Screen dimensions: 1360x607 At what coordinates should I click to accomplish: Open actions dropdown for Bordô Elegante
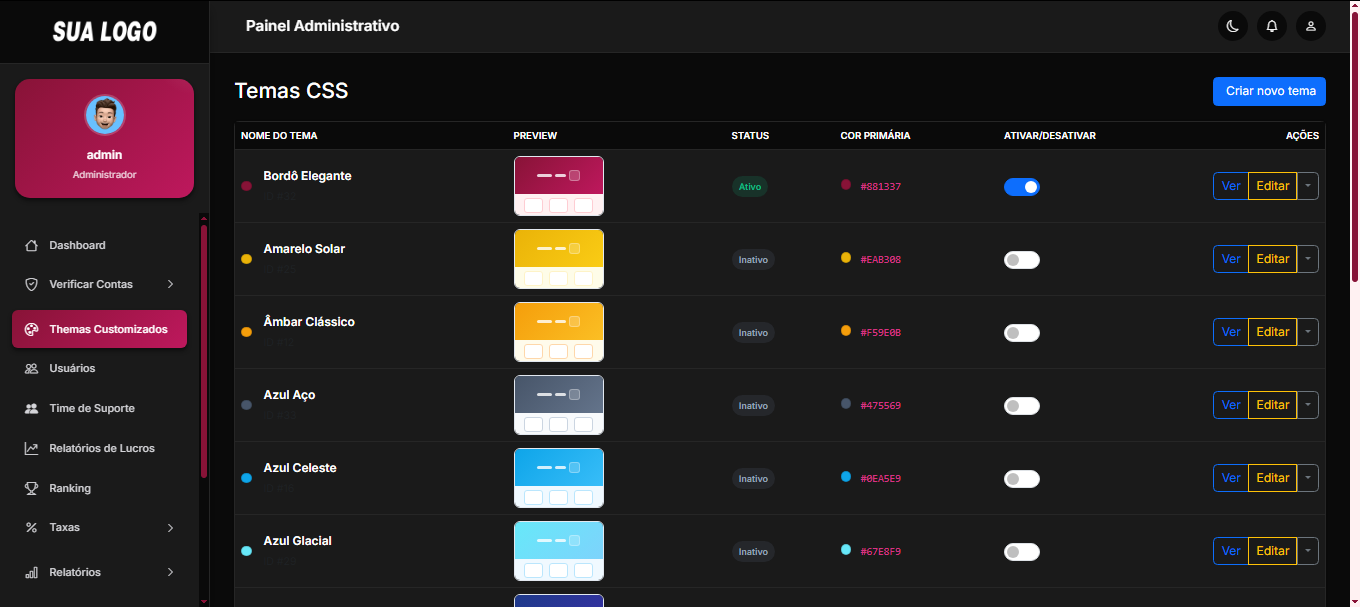pyautogui.click(x=1308, y=186)
